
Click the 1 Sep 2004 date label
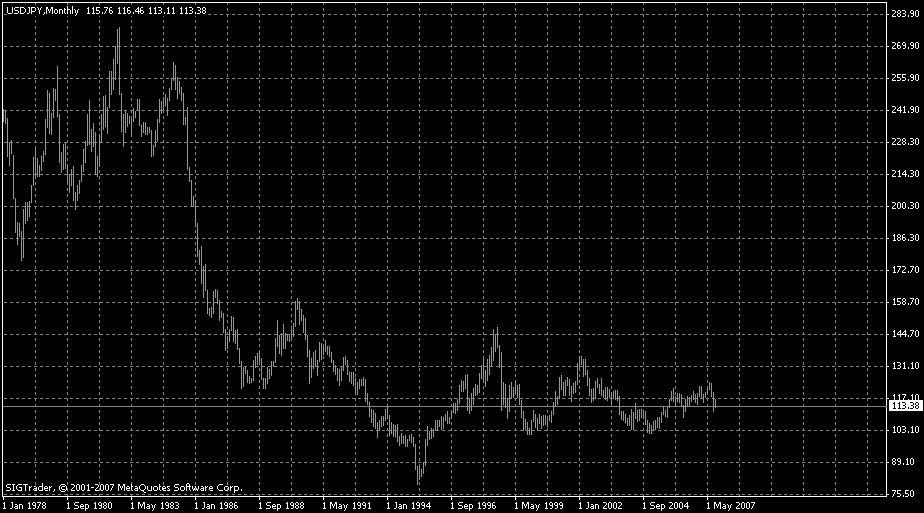click(665, 505)
